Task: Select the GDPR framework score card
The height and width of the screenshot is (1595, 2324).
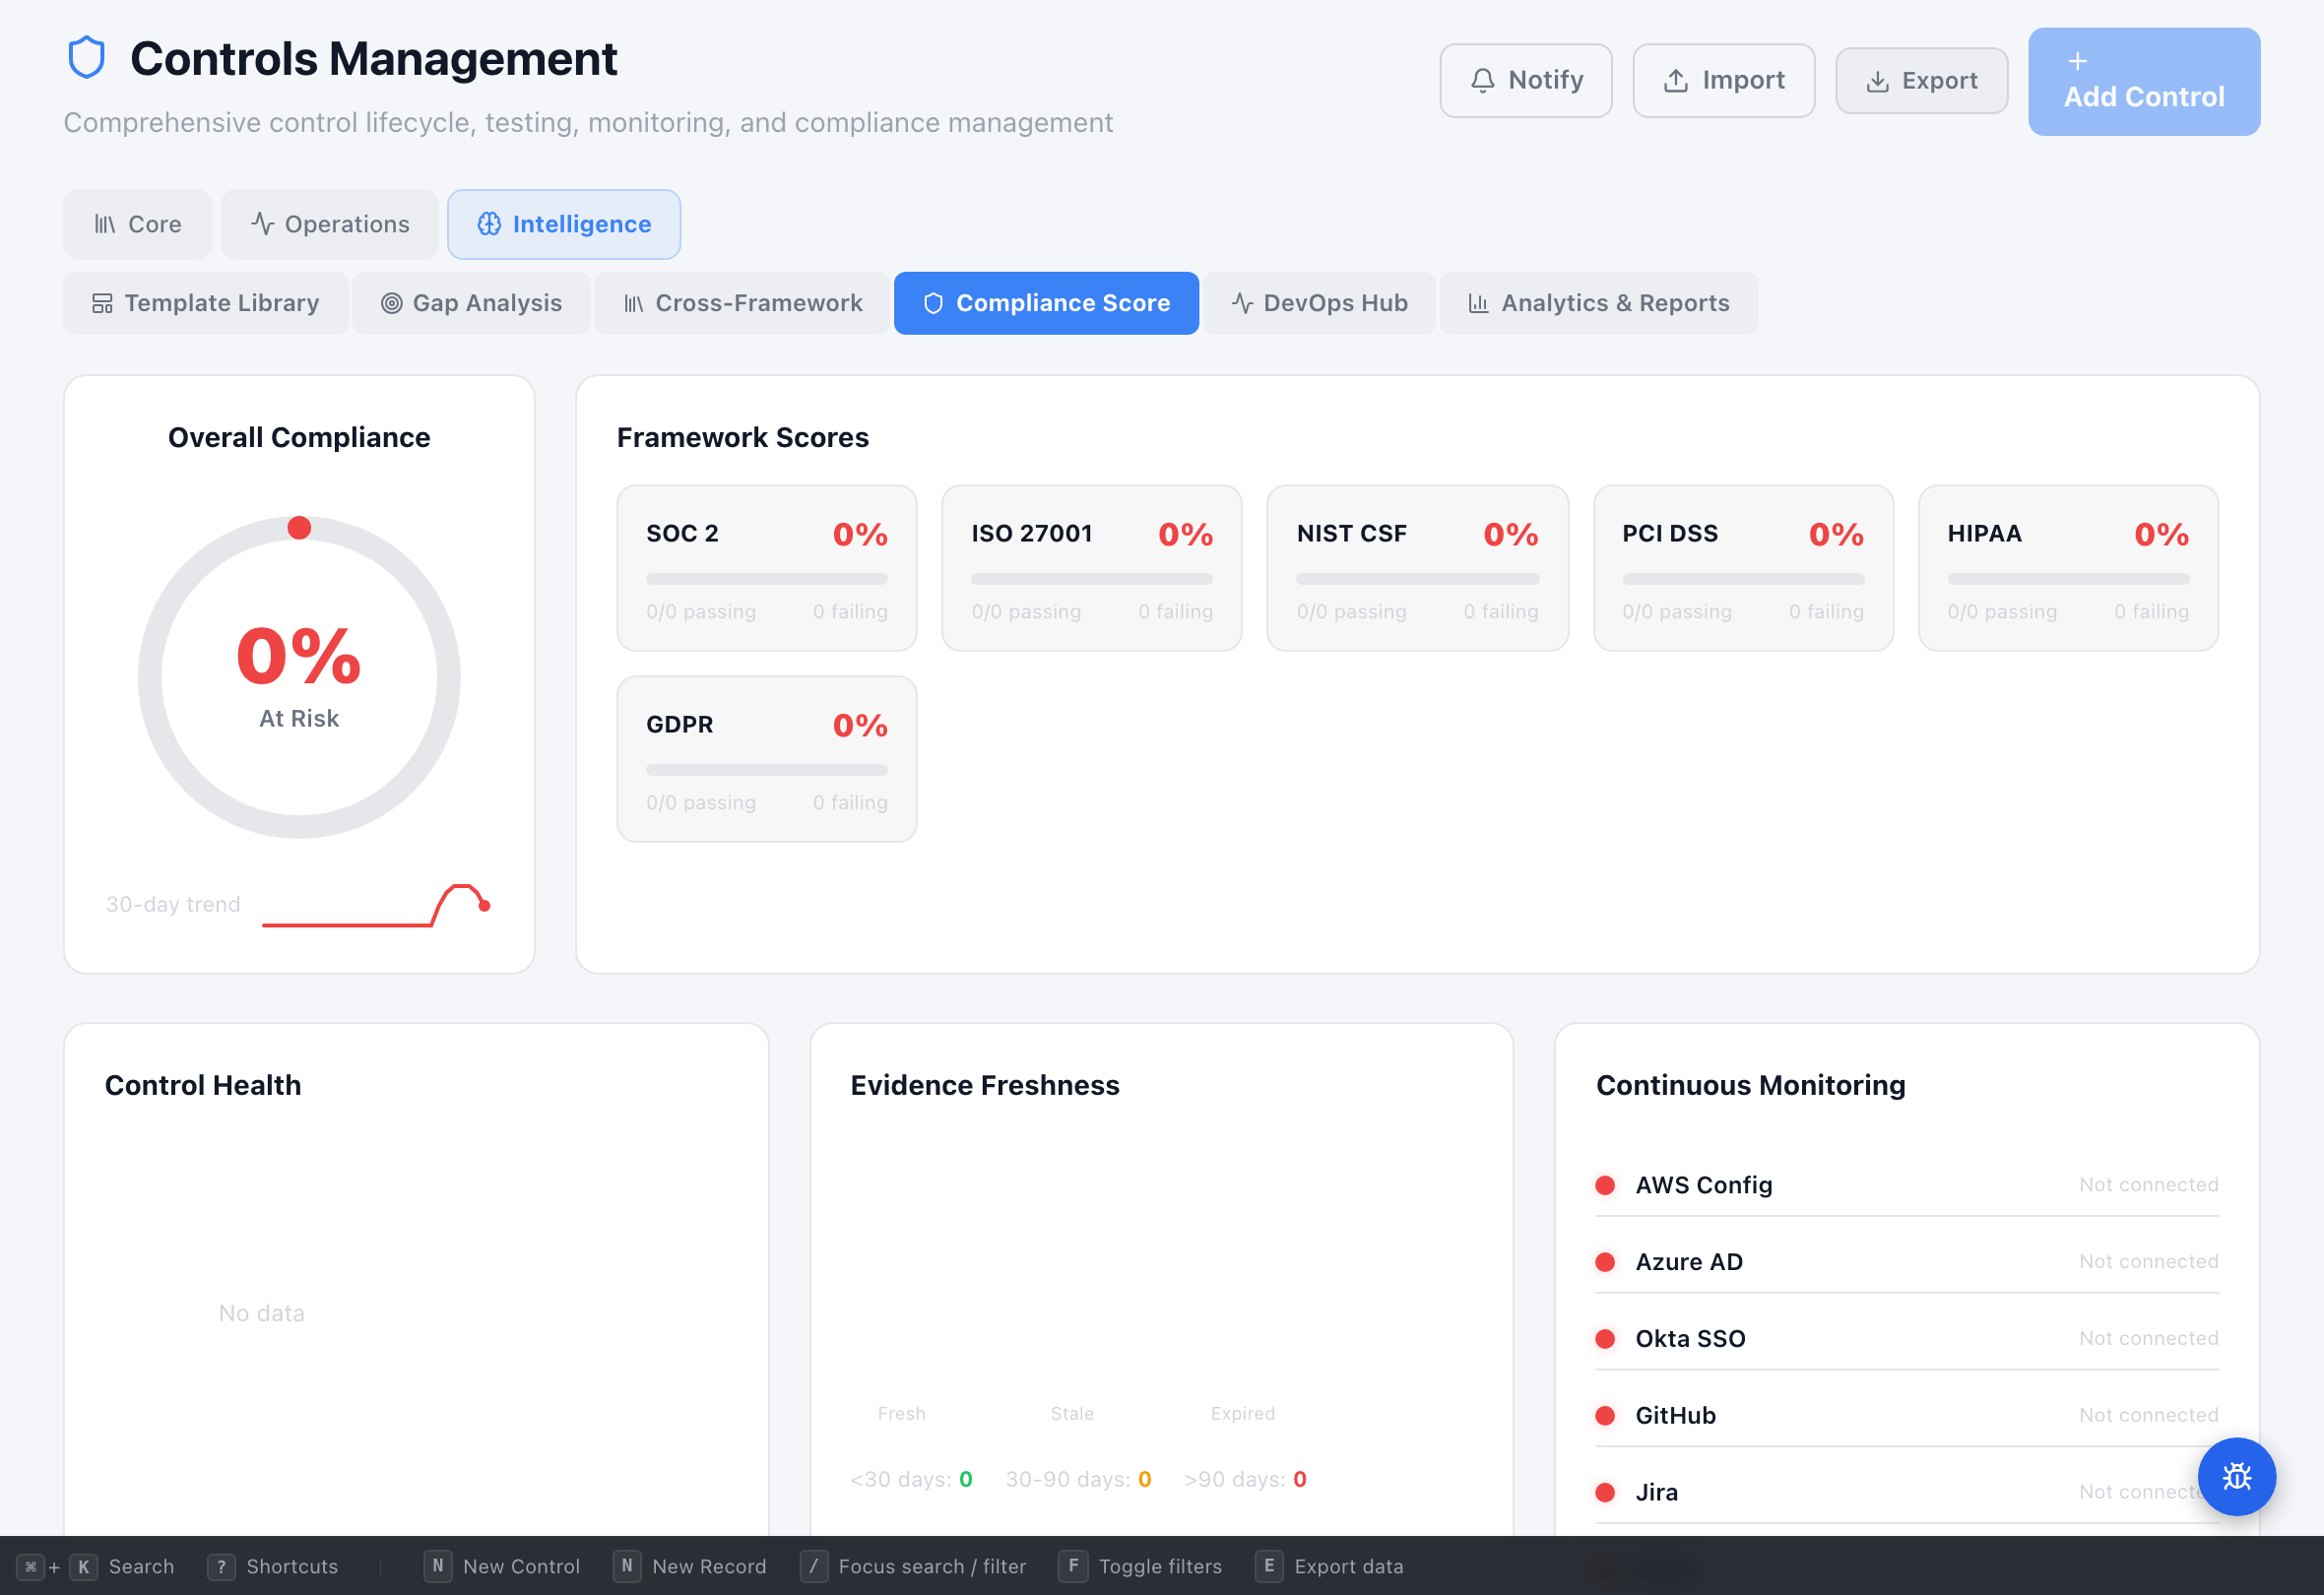Action: [766, 759]
